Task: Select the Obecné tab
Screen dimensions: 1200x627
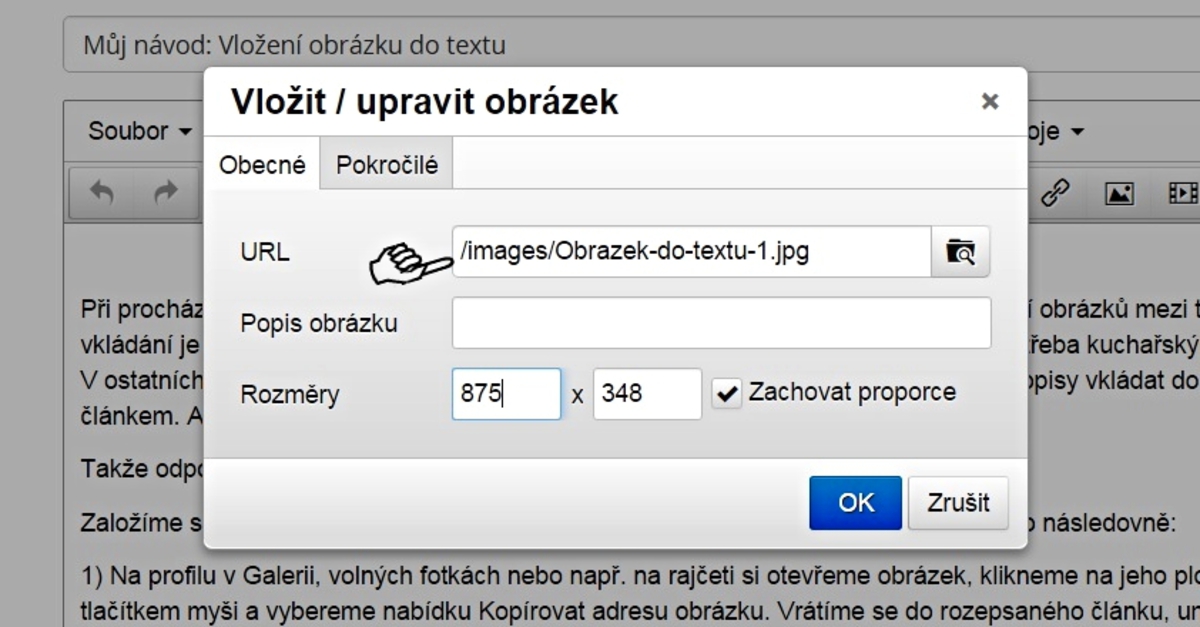Action: tap(262, 165)
